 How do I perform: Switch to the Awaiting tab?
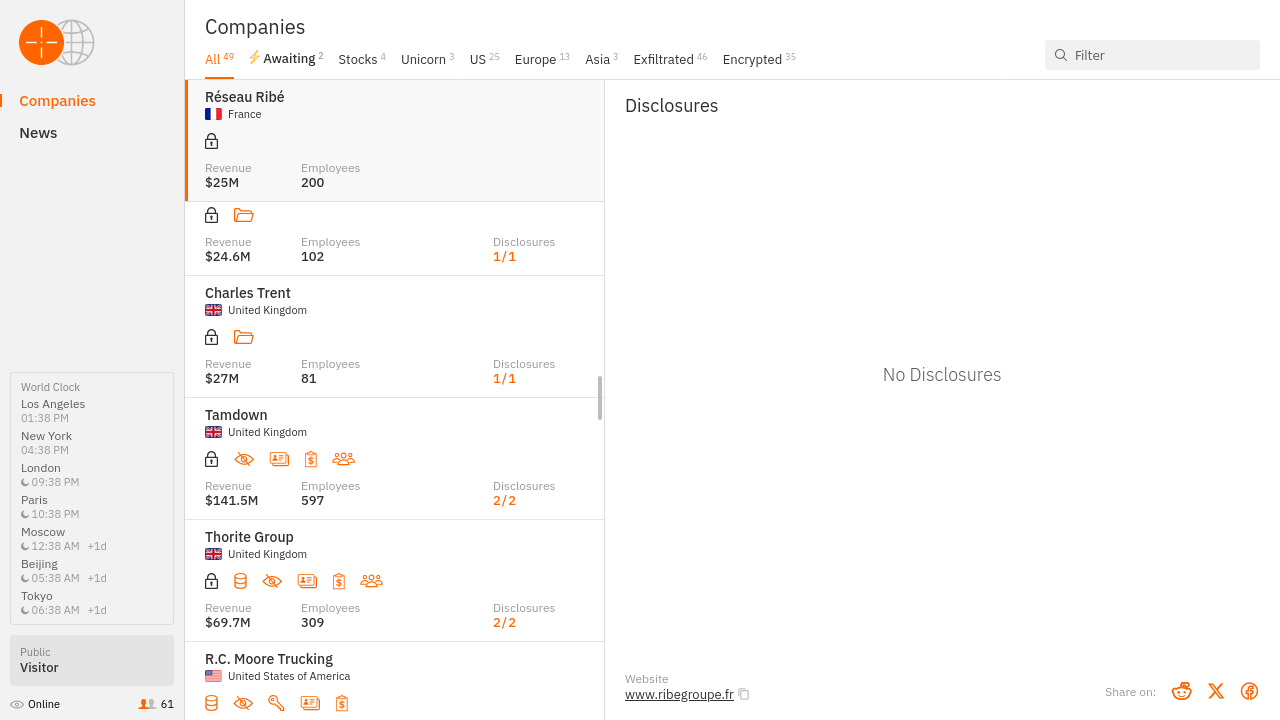click(286, 59)
